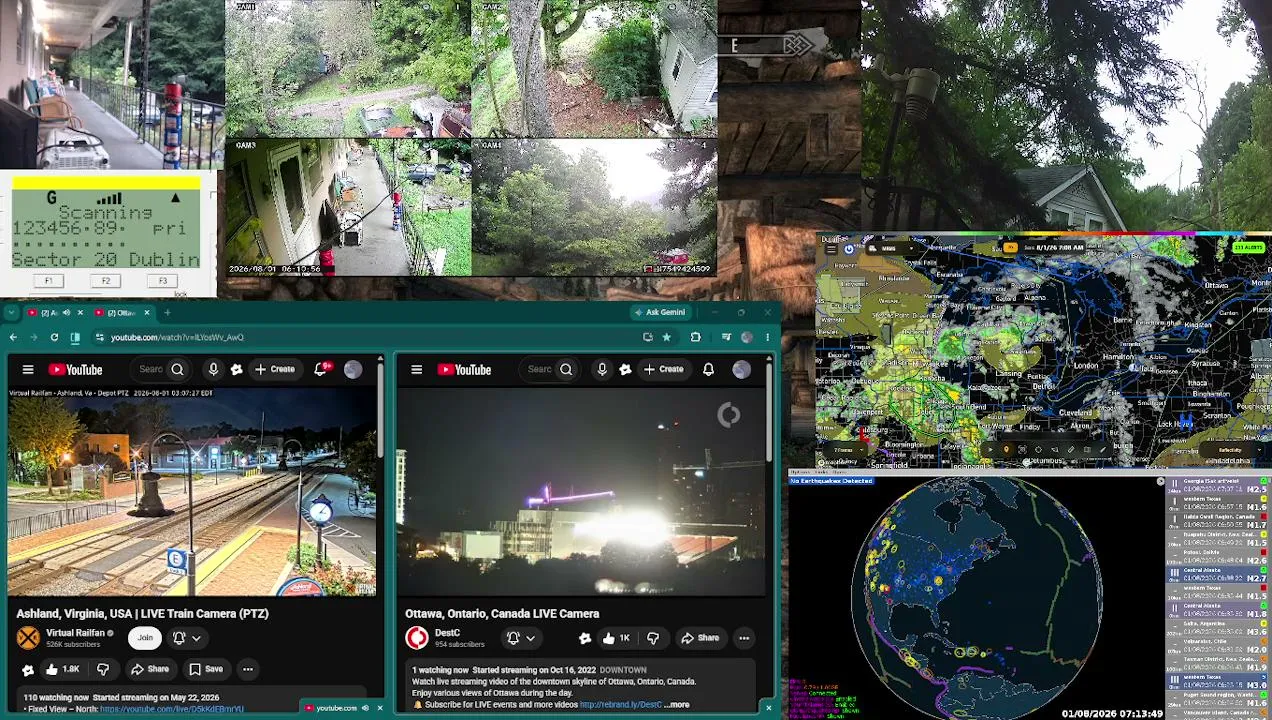Play radar loop animation
This screenshot has width=1272, height=720.
(x=990, y=449)
